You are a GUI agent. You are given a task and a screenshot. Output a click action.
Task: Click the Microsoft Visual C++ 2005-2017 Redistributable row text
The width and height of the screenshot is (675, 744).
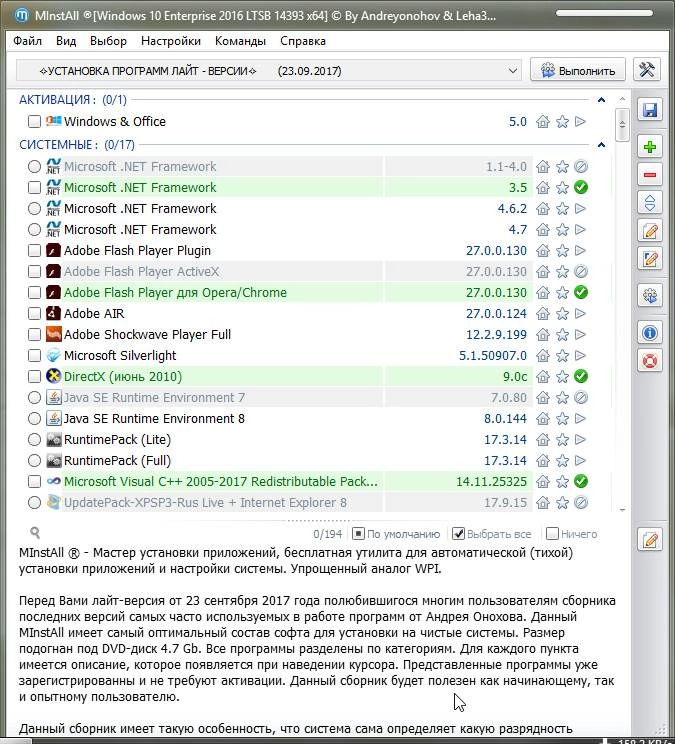coord(221,482)
